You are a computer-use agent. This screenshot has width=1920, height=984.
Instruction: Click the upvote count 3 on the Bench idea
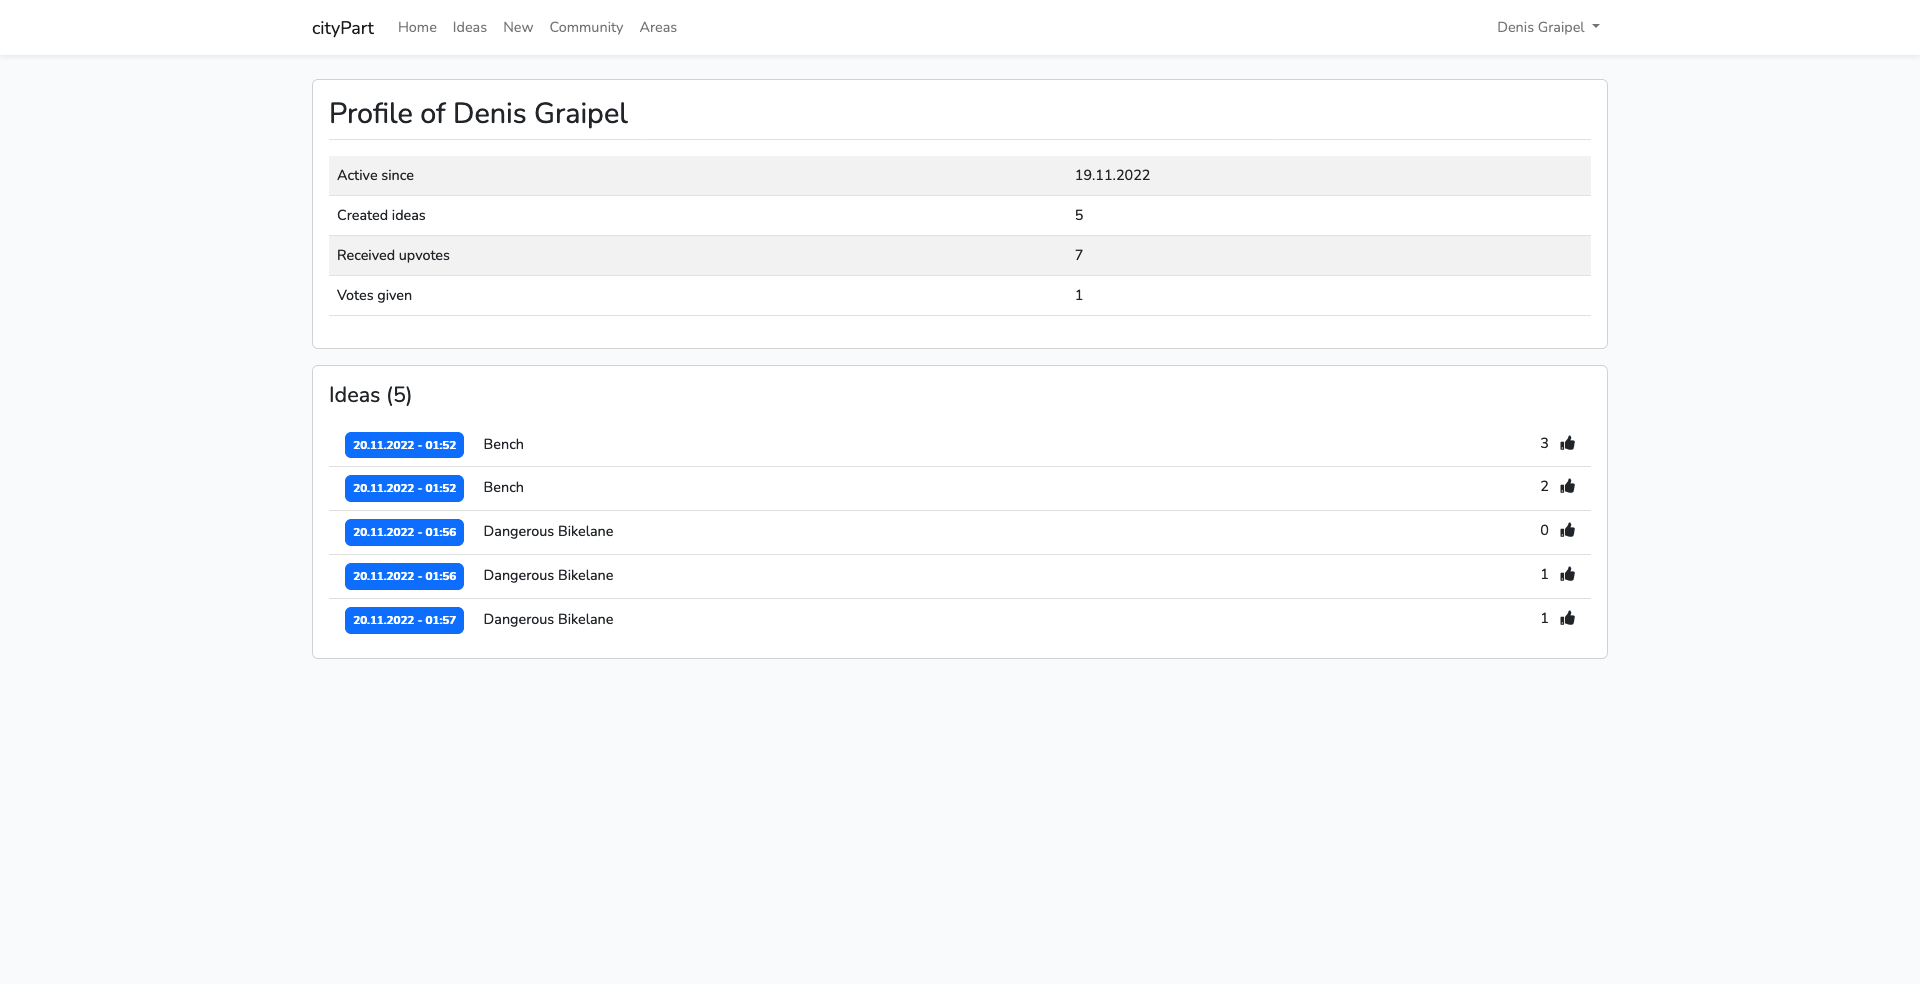(1544, 443)
